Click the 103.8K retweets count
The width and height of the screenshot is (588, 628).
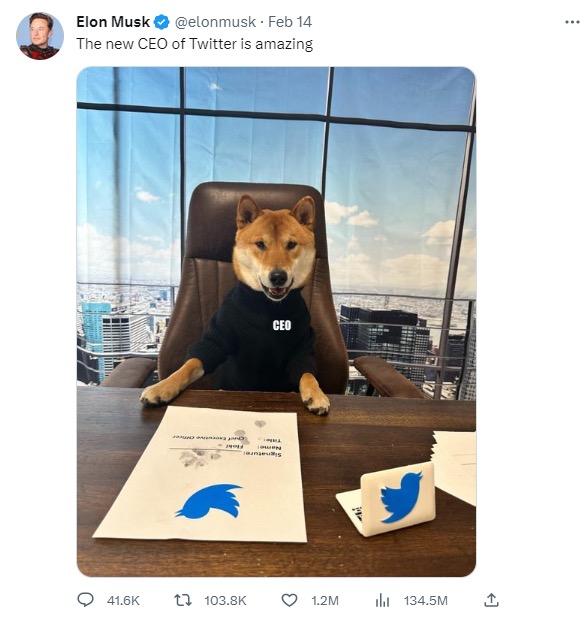click(226, 601)
